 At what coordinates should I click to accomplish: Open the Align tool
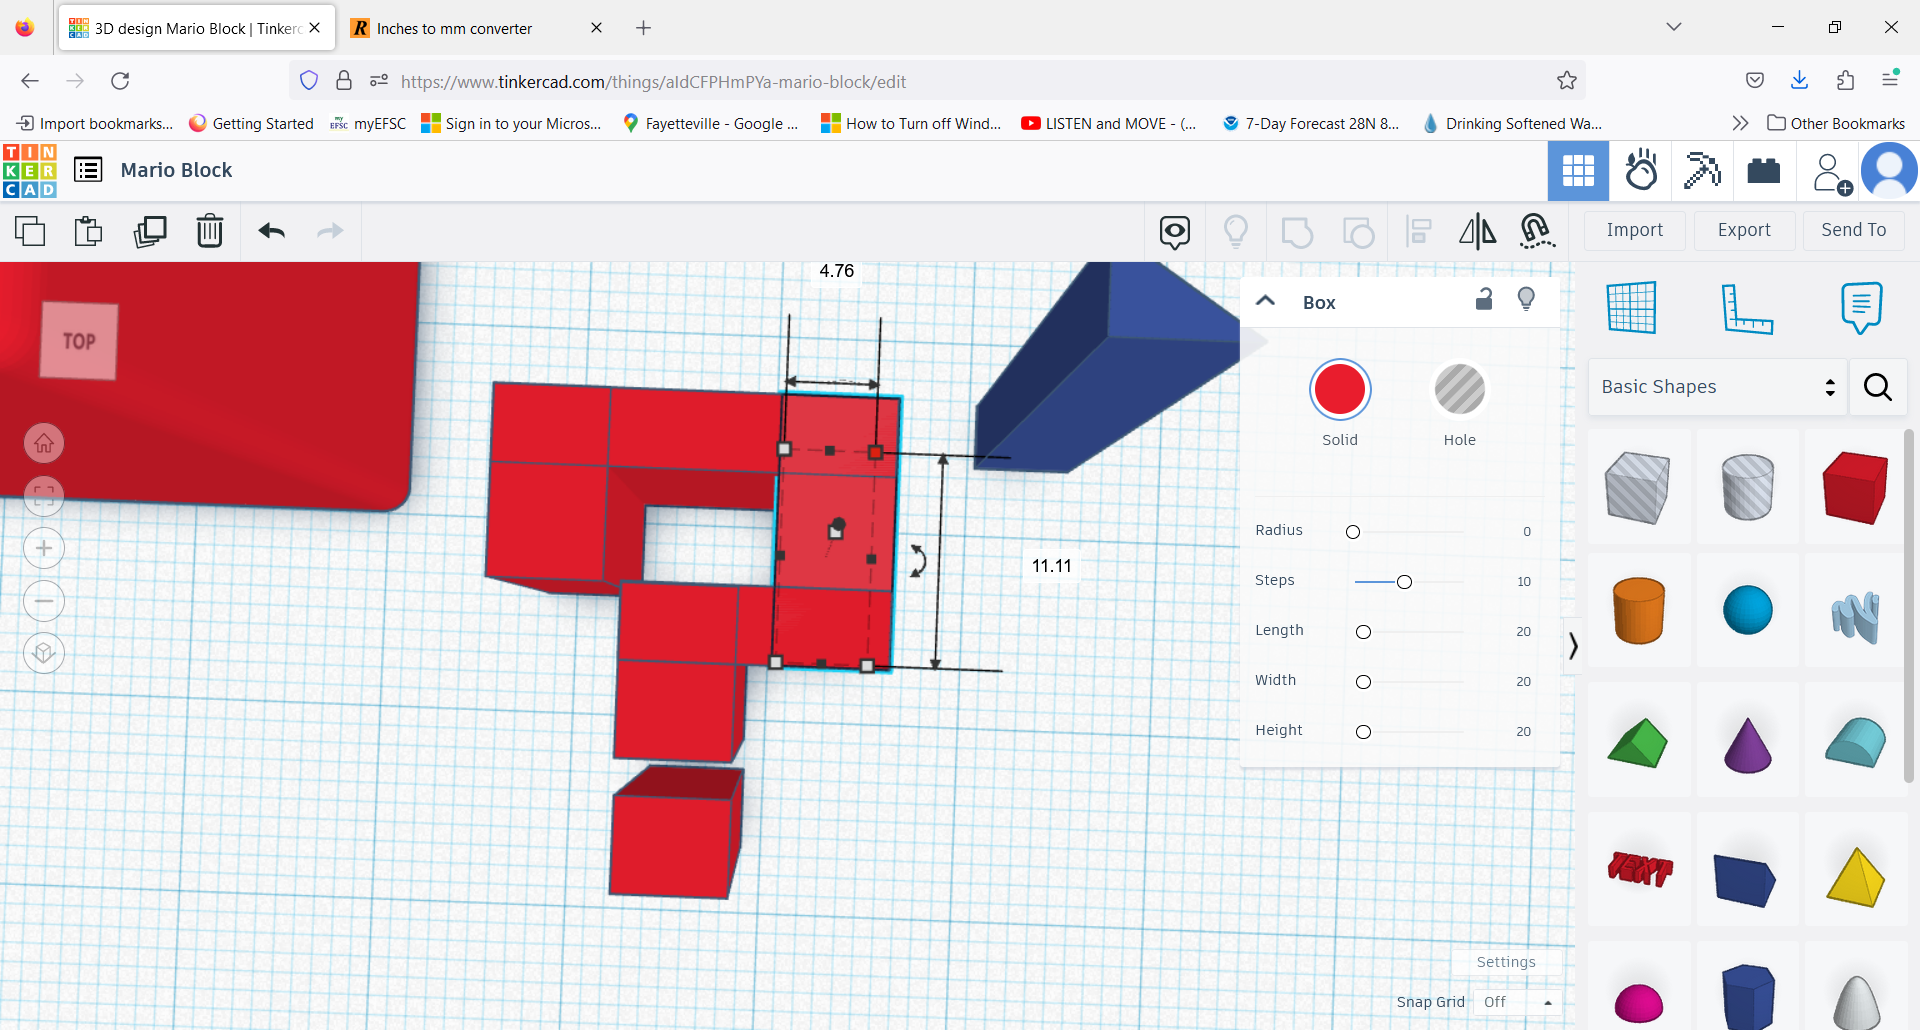tap(1418, 231)
